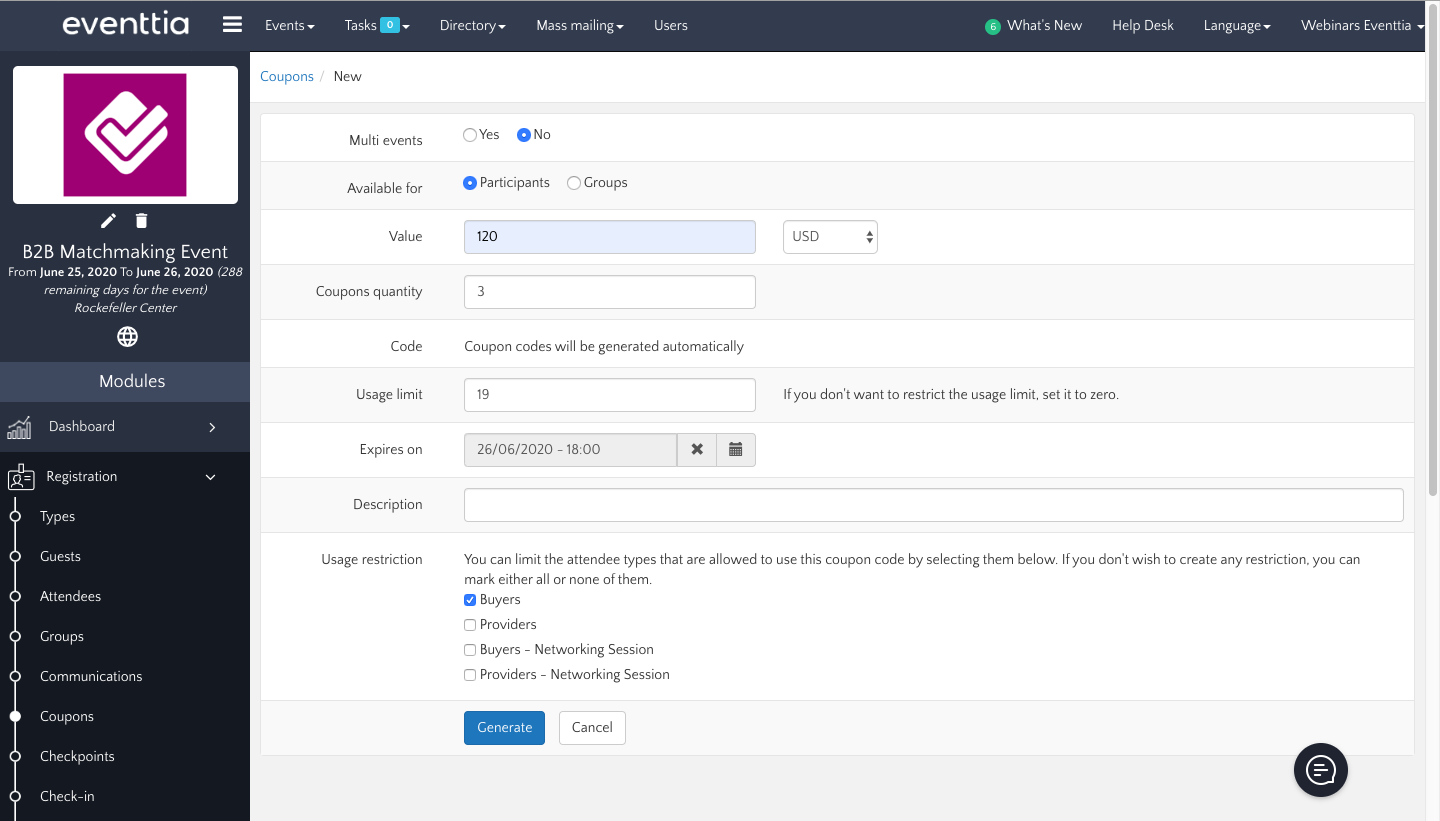Select Groups under Available for

[x=574, y=182]
